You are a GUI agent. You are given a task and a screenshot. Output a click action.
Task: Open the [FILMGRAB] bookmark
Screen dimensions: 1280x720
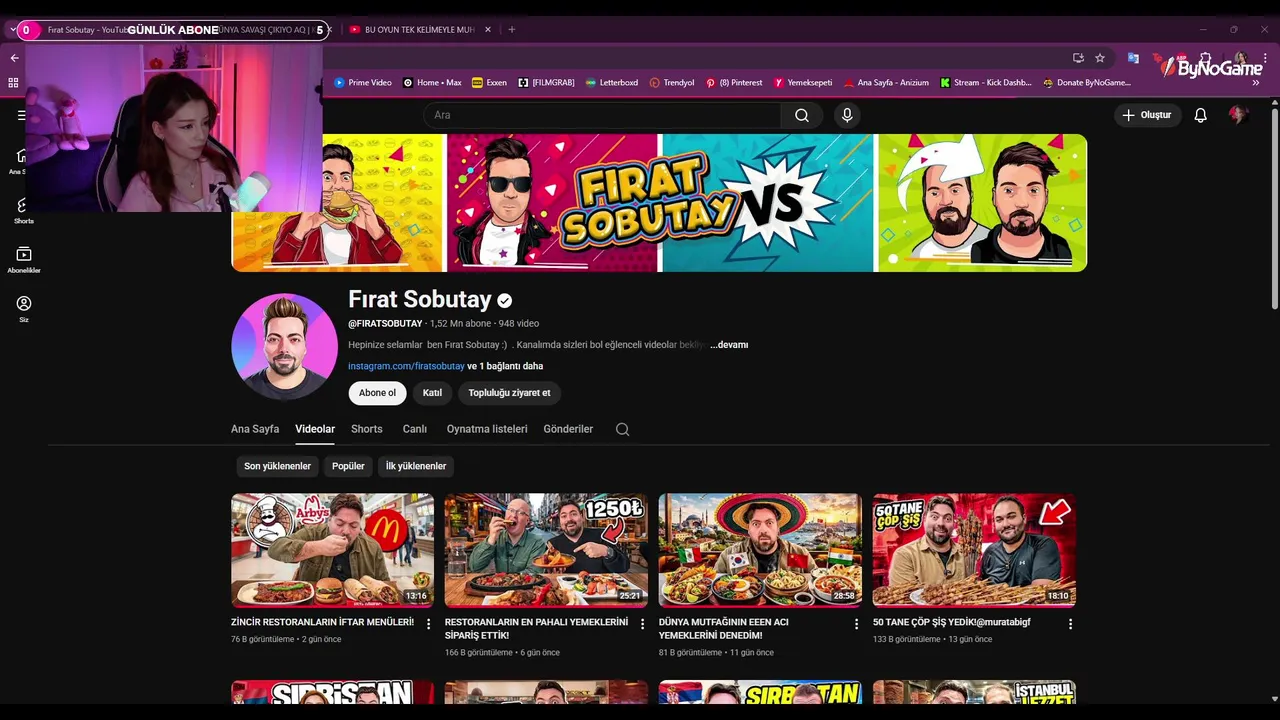point(546,83)
